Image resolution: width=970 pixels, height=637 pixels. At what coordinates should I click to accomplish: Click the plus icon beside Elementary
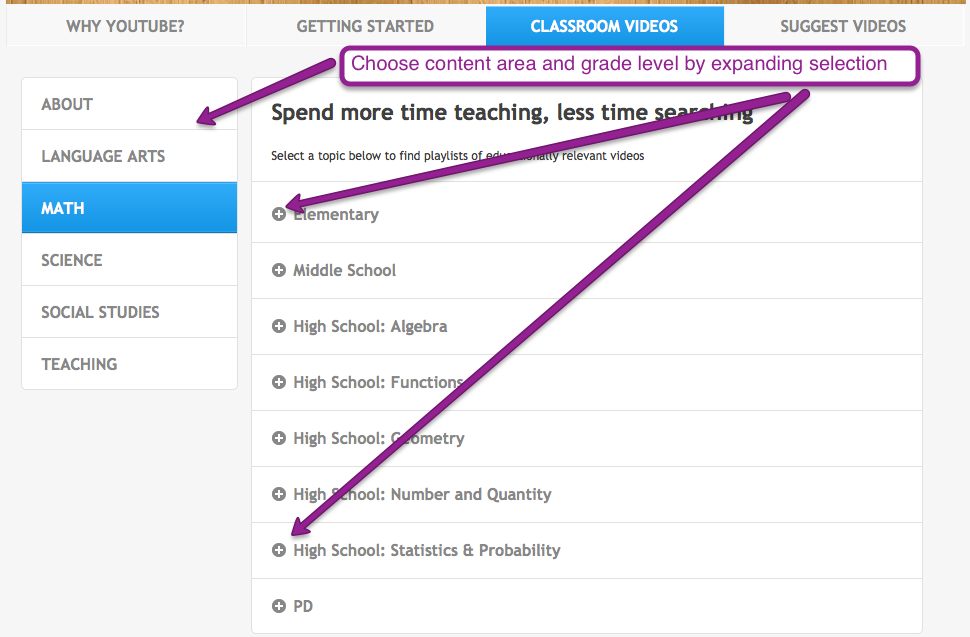click(x=278, y=213)
